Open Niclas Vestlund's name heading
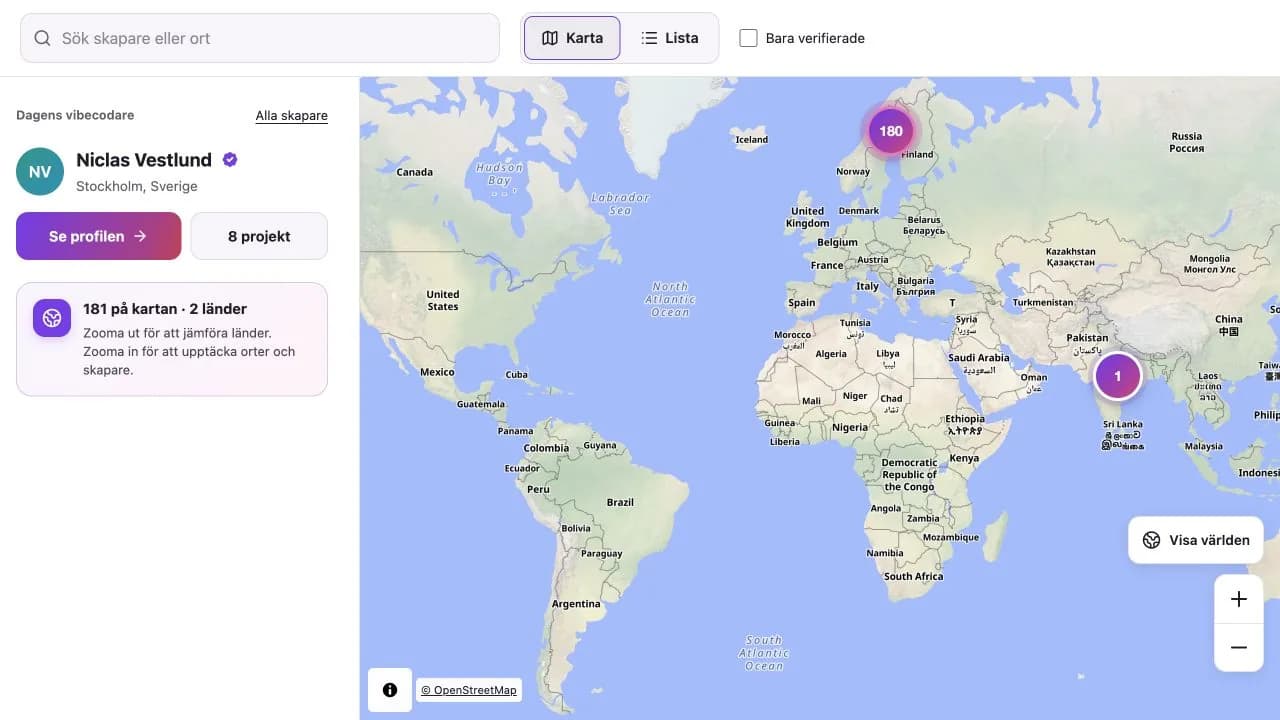1280x720 pixels. pos(144,160)
